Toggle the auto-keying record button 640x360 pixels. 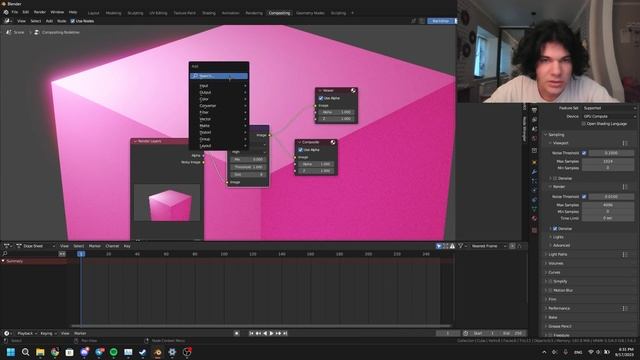[236, 333]
